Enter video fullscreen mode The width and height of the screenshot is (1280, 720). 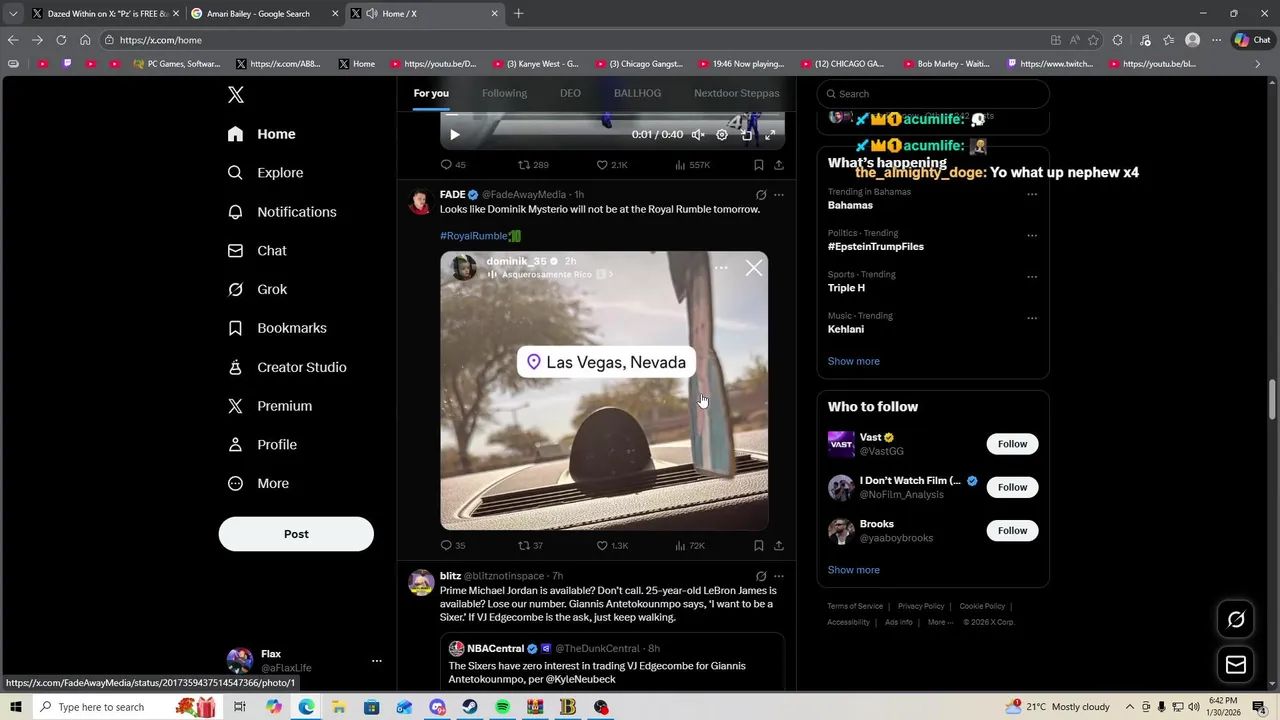770,135
